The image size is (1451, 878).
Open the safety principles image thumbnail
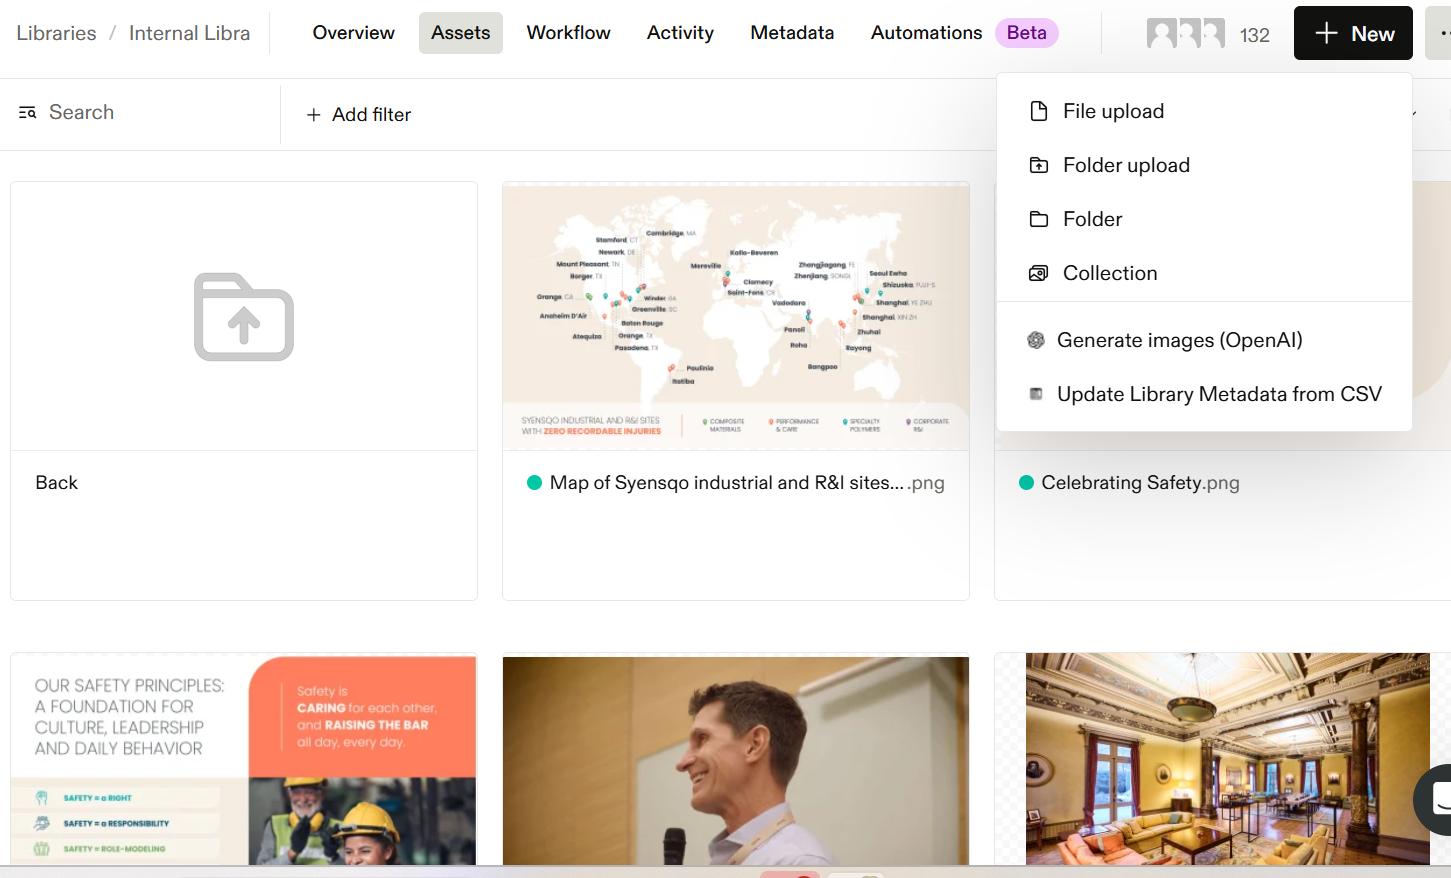244,760
